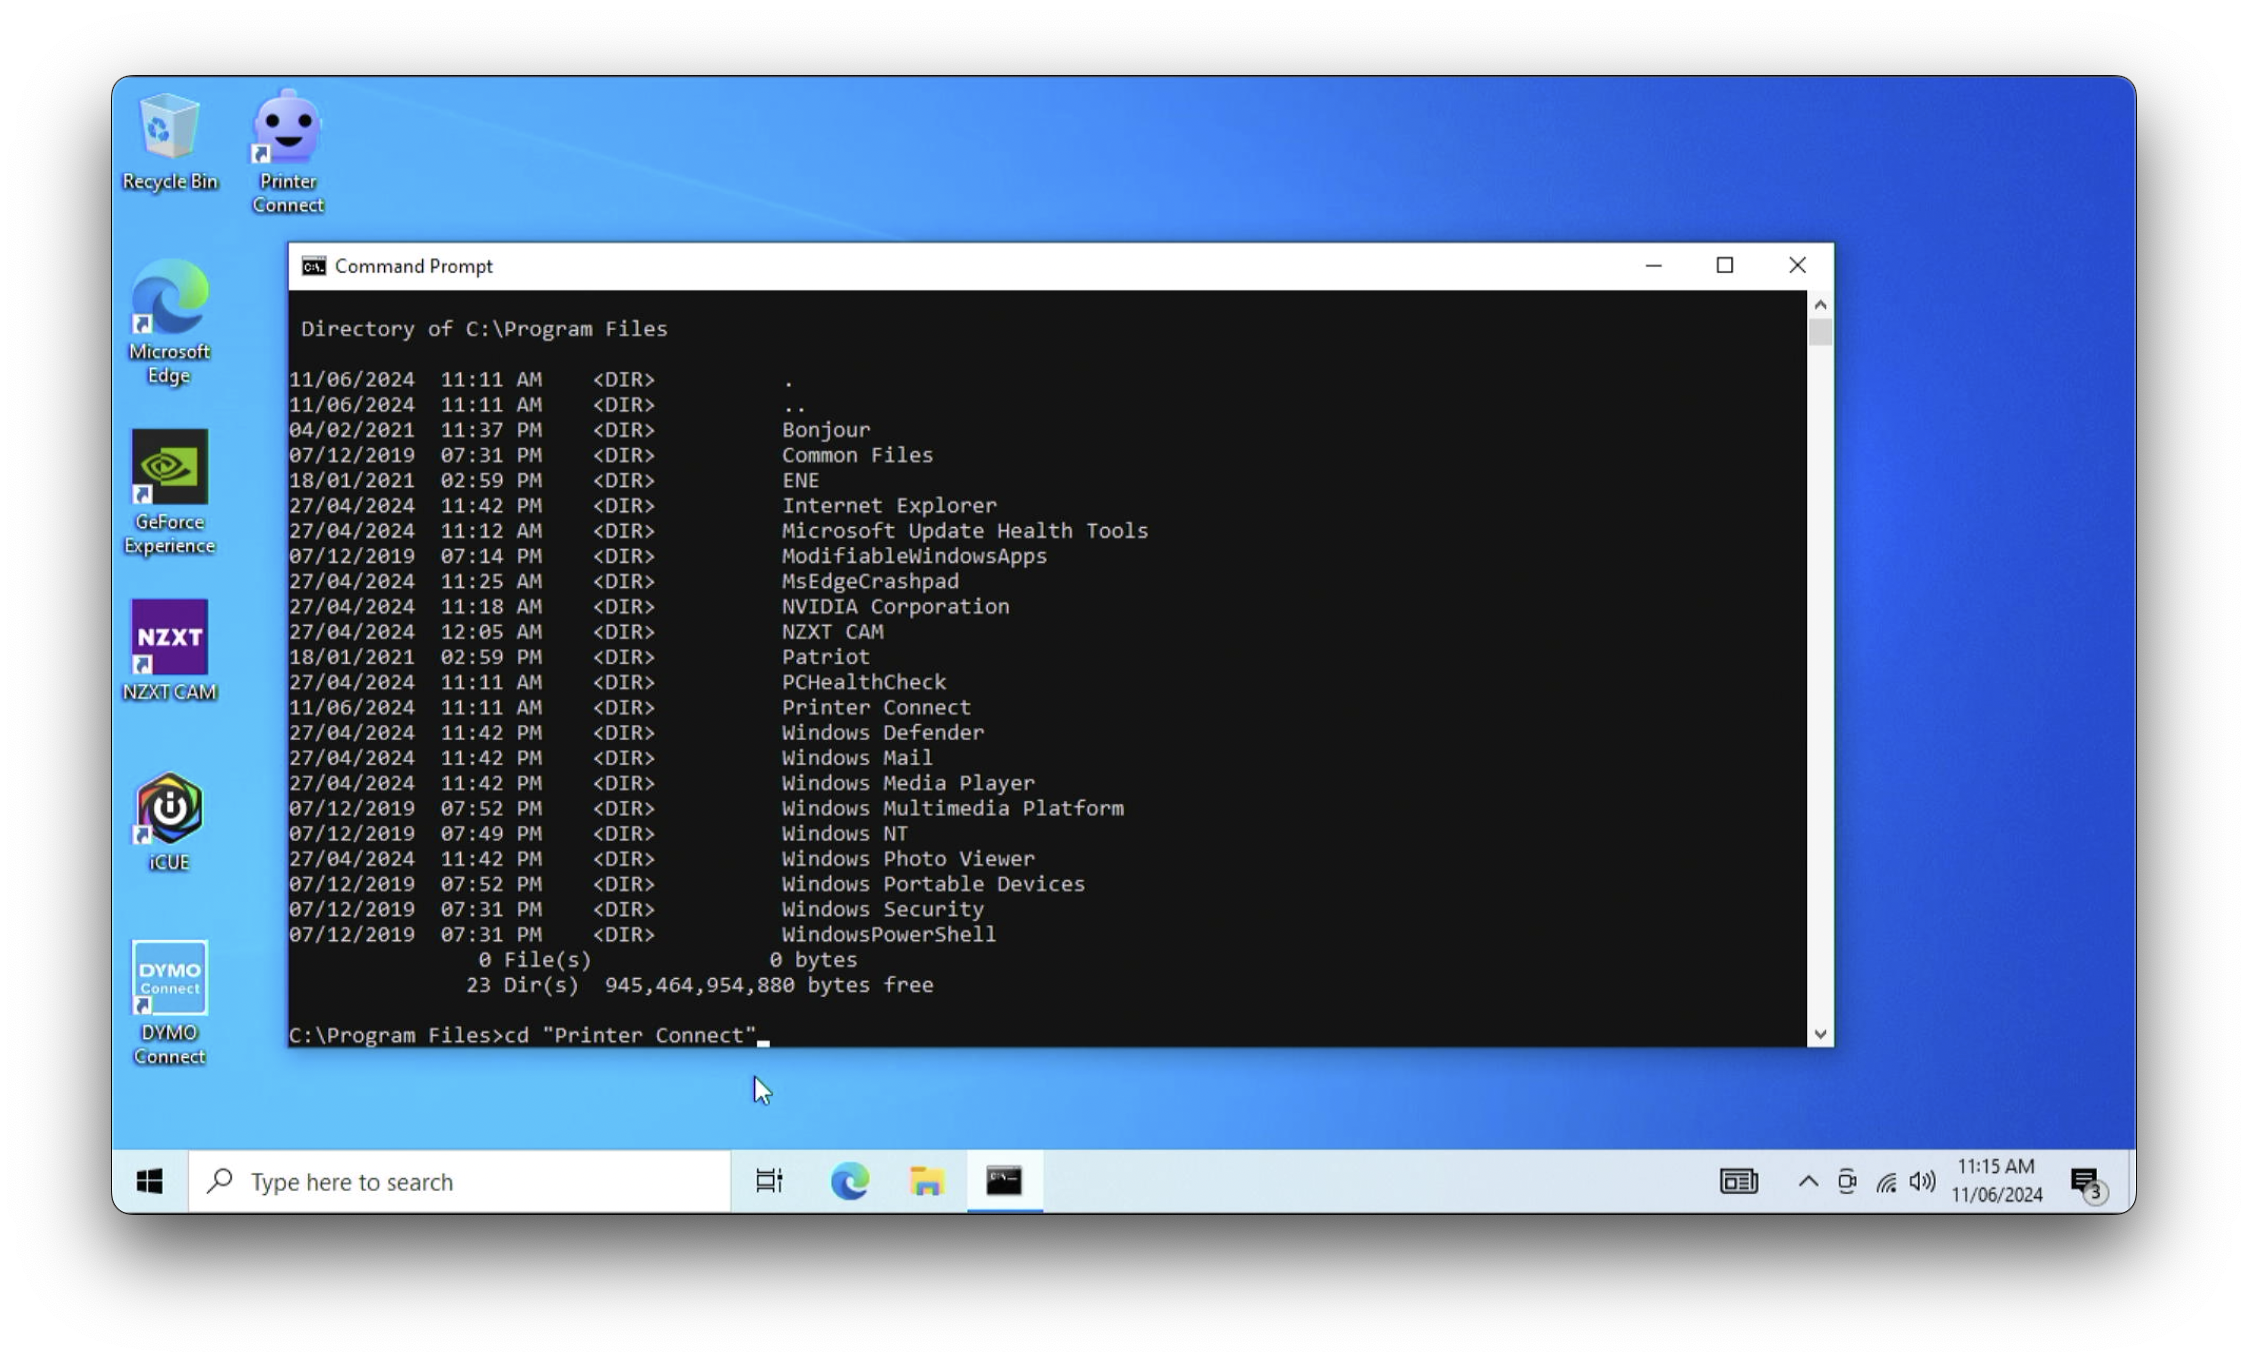Launch the NZXT CAM desktop shortcut
2248x1362 pixels.
pos(169,640)
